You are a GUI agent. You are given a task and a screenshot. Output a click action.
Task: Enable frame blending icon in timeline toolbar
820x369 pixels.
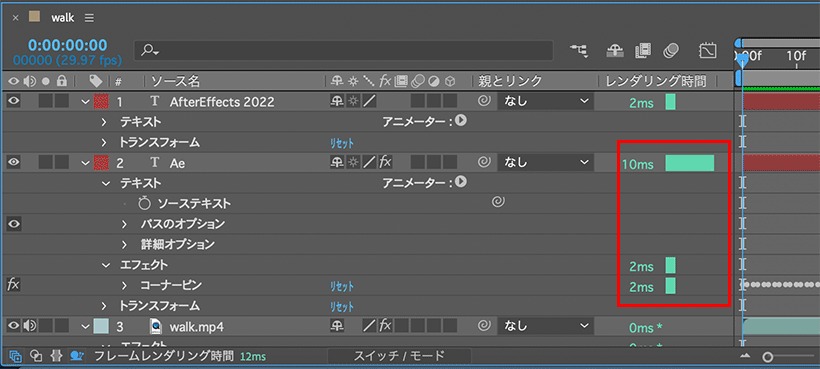643,51
